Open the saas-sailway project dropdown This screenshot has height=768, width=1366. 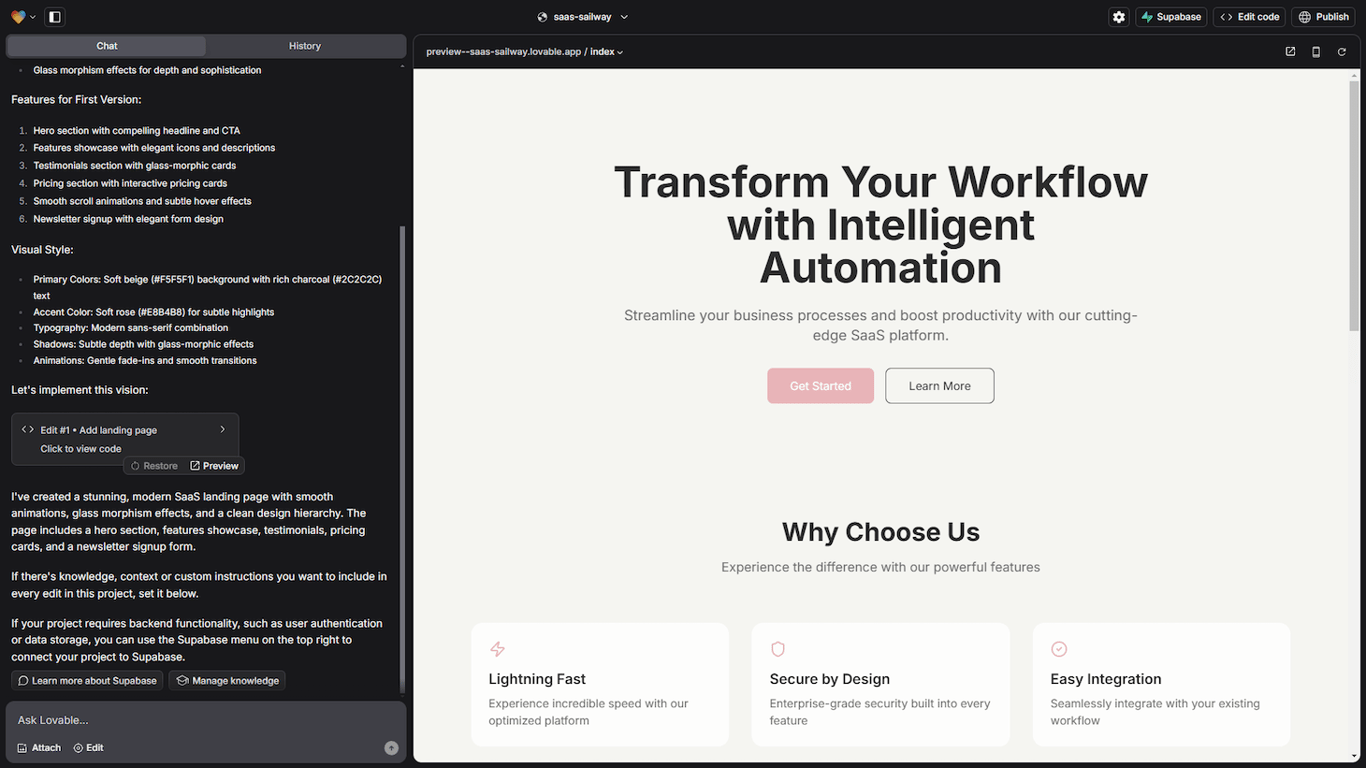click(583, 17)
